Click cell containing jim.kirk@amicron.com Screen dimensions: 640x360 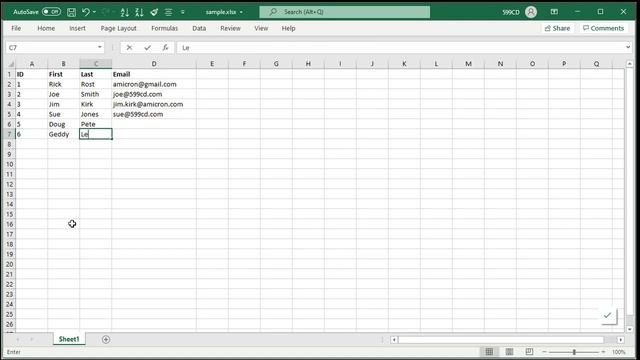pos(154,104)
